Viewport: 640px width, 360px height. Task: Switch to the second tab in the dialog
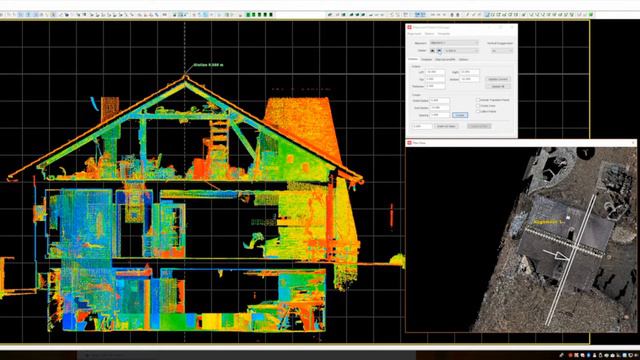tap(427, 60)
